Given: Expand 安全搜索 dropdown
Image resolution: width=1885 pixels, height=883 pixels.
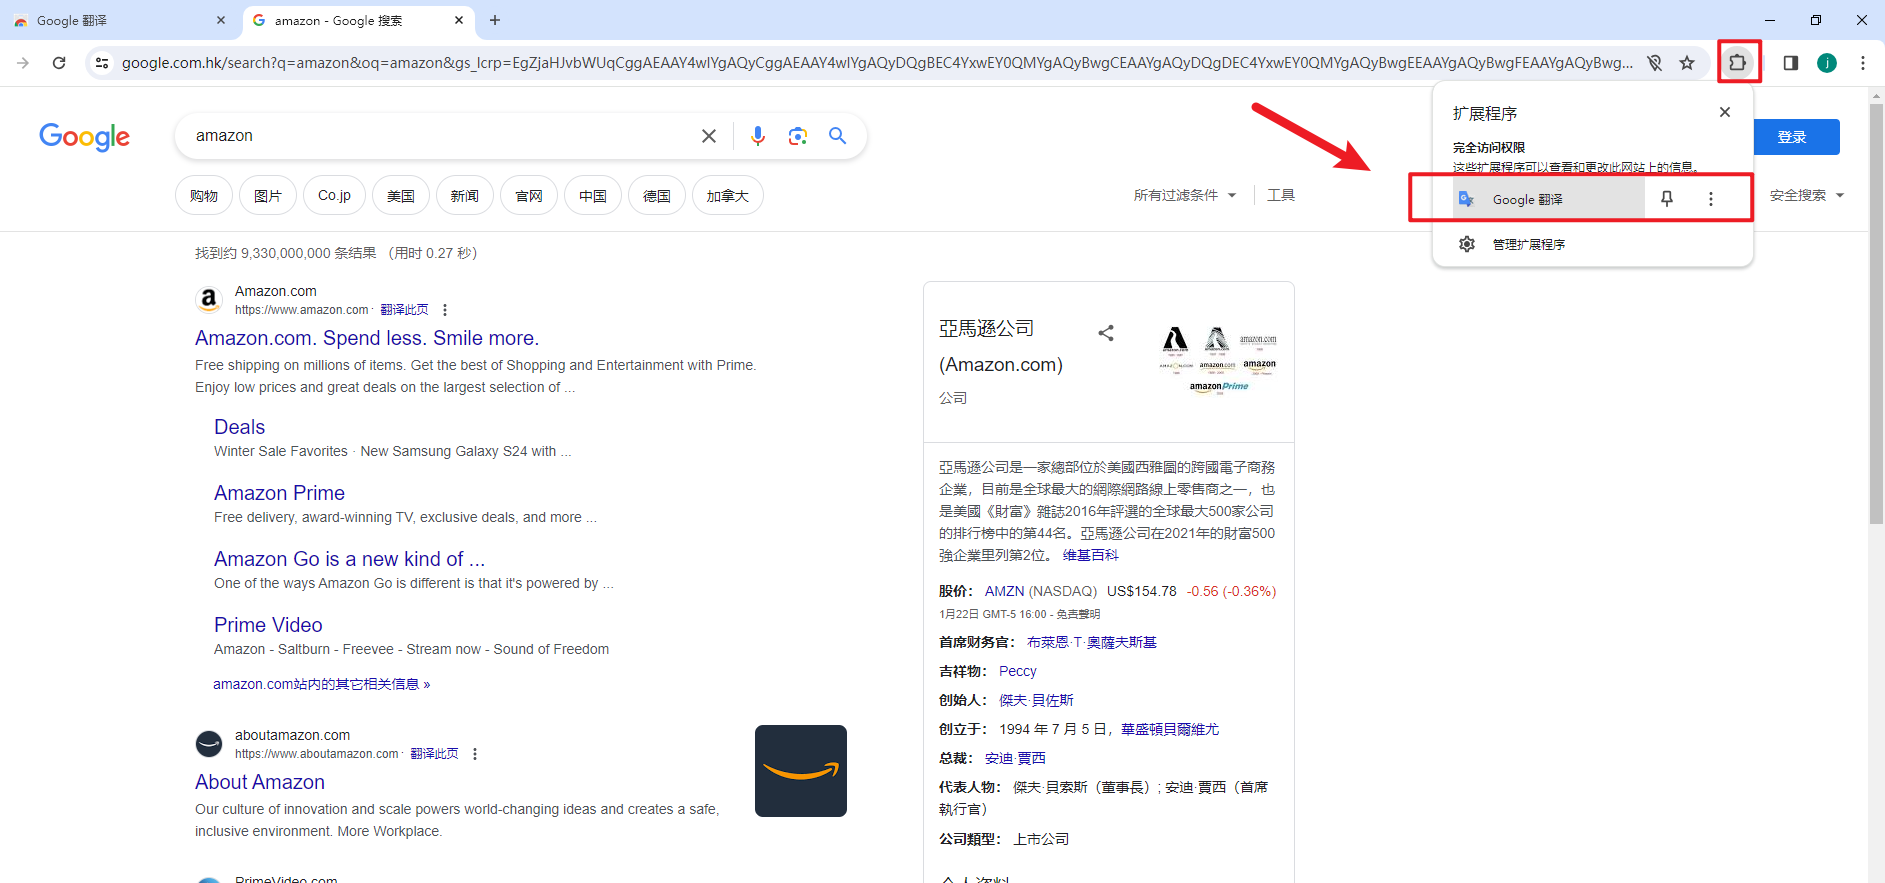Looking at the screenshot, I should point(1806,195).
